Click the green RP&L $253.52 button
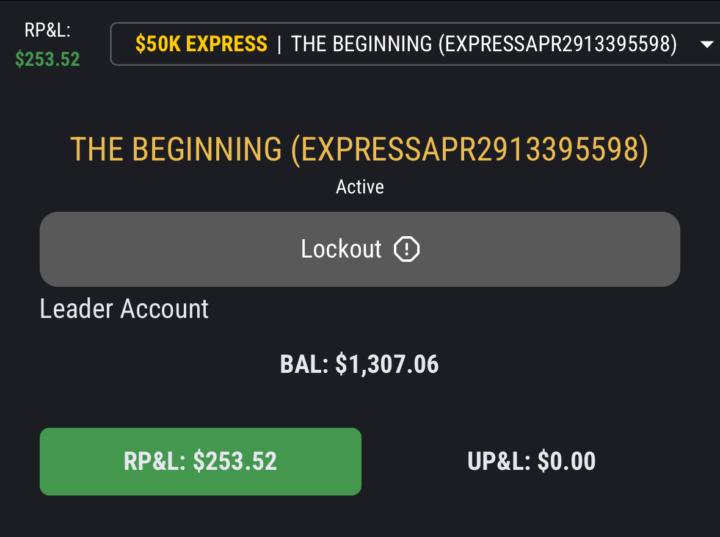 click(x=200, y=461)
